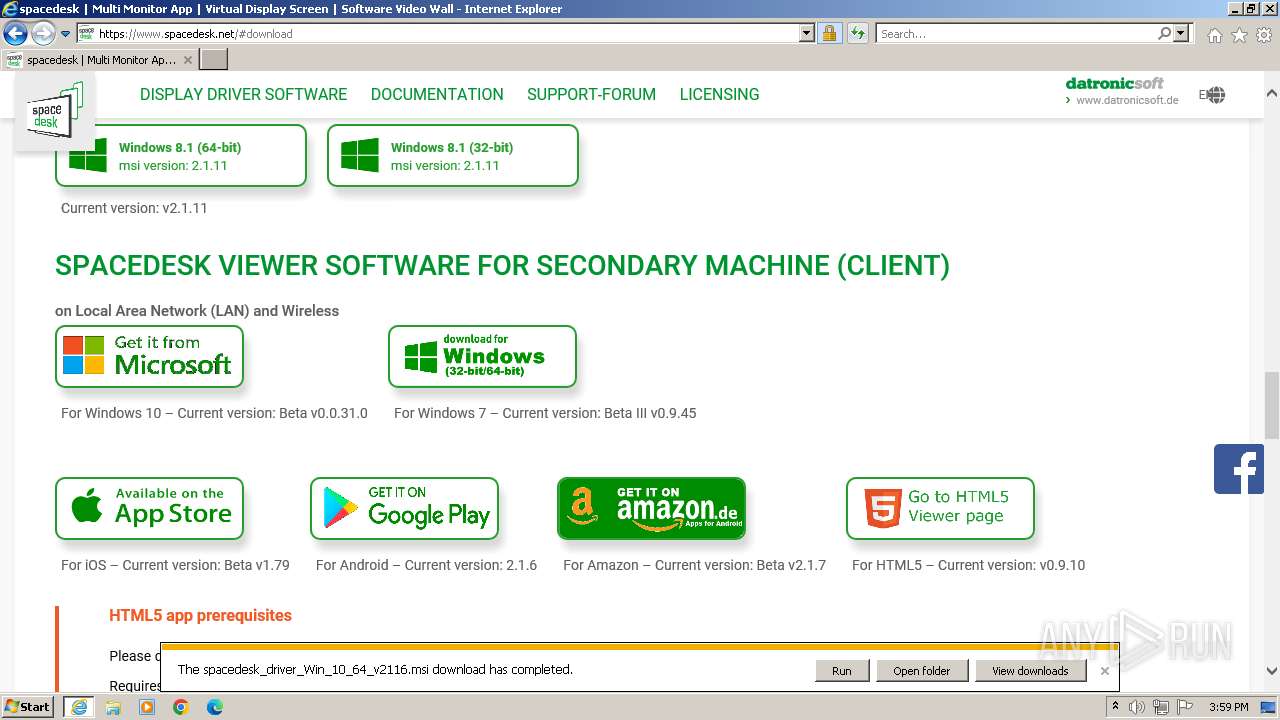Viewport: 1280px width, 720px height.
Task: Click the page scrollbar down arrow
Action: [1271, 671]
